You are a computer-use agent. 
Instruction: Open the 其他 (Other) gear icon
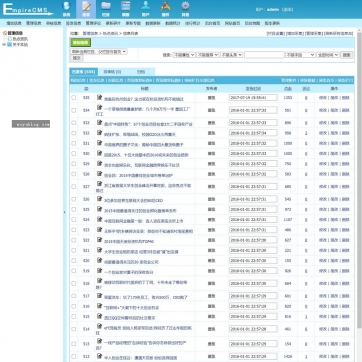[x=185, y=9]
